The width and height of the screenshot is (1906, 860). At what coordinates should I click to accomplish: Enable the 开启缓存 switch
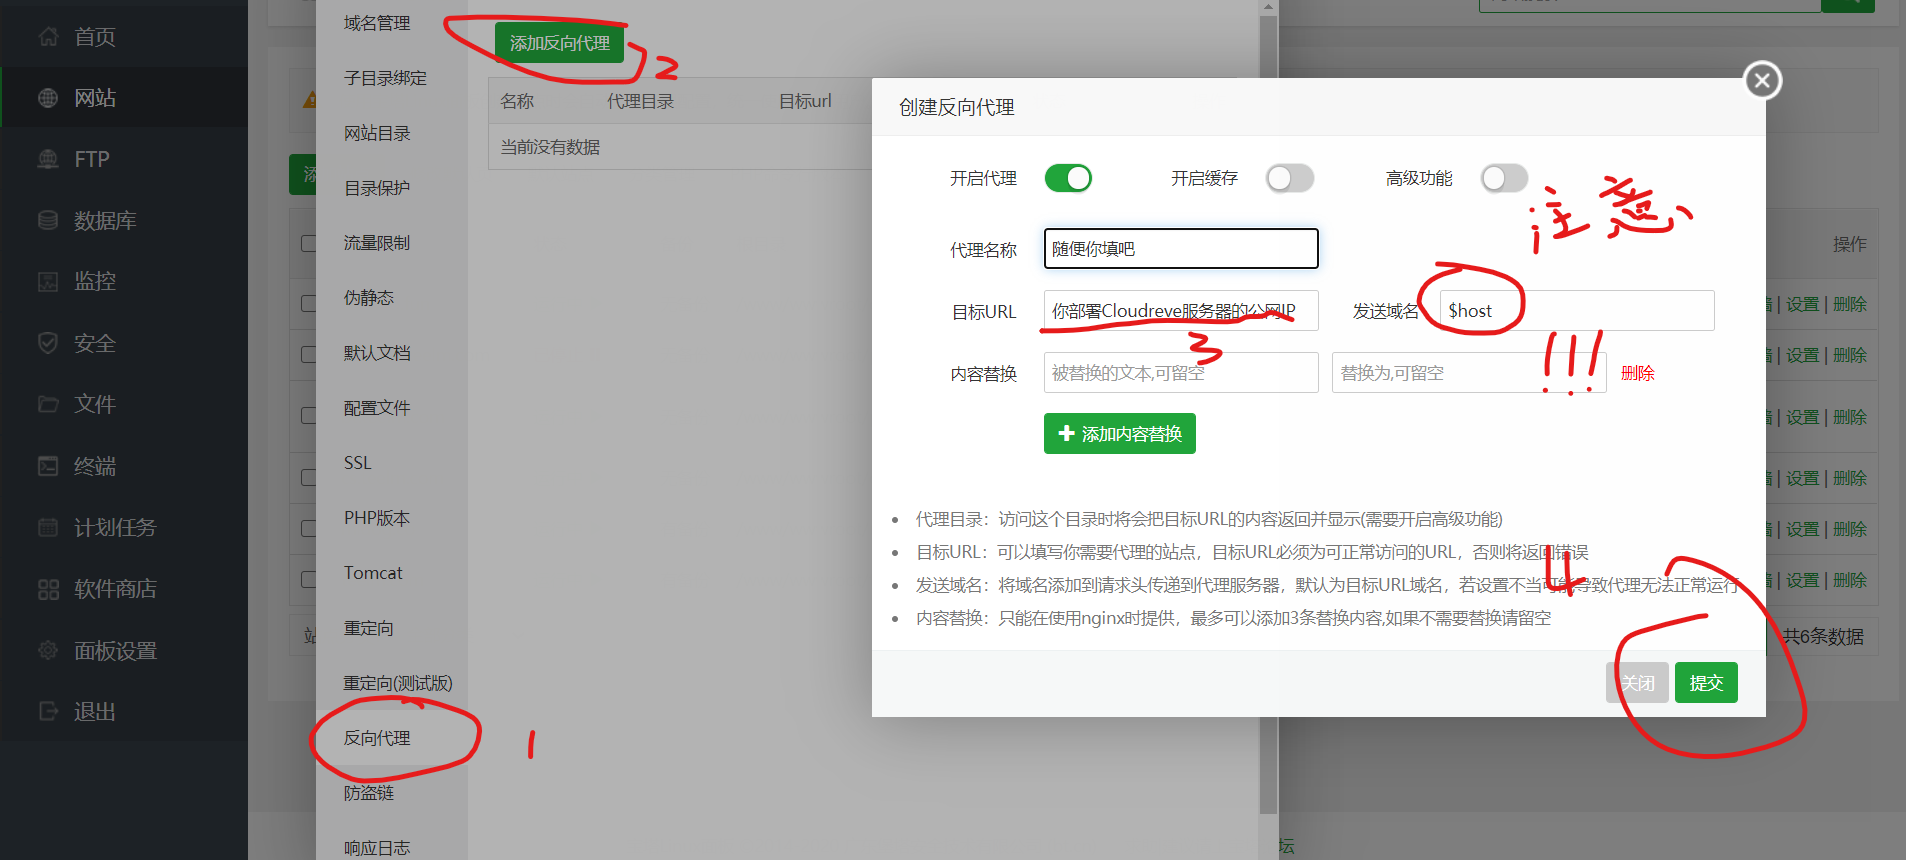(x=1289, y=178)
